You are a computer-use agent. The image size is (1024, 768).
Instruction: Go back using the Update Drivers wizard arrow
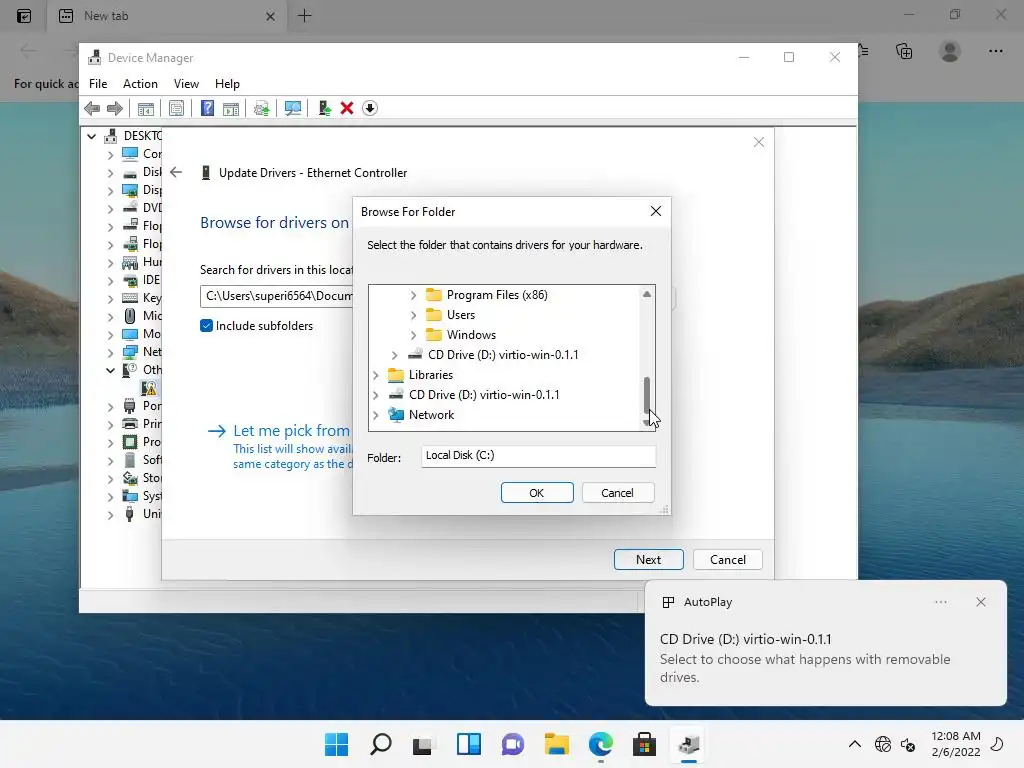tap(176, 172)
